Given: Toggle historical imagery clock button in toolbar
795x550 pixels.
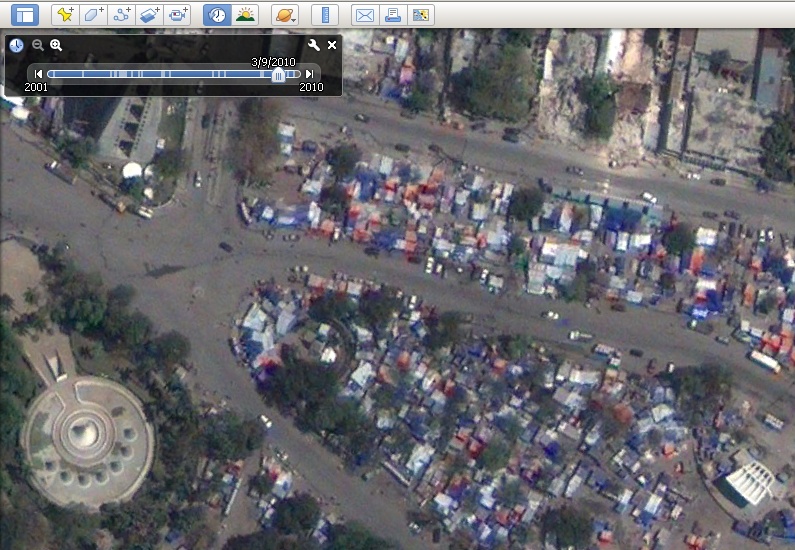Looking at the screenshot, I should (x=217, y=15).
